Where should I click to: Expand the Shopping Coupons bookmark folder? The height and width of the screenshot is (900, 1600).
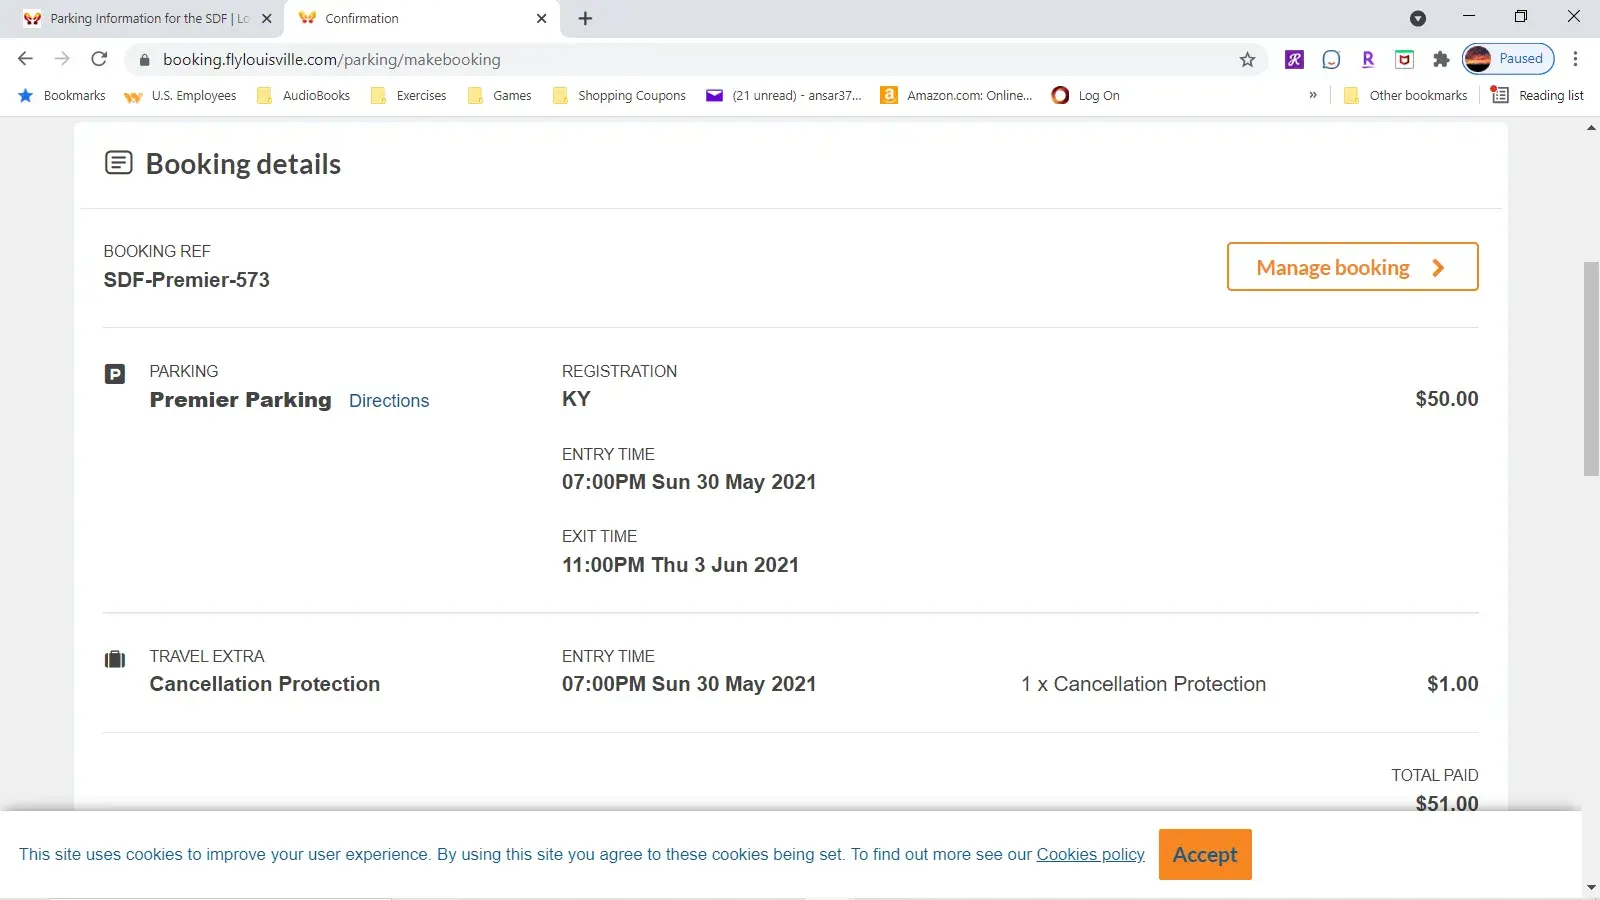pos(619,95)
